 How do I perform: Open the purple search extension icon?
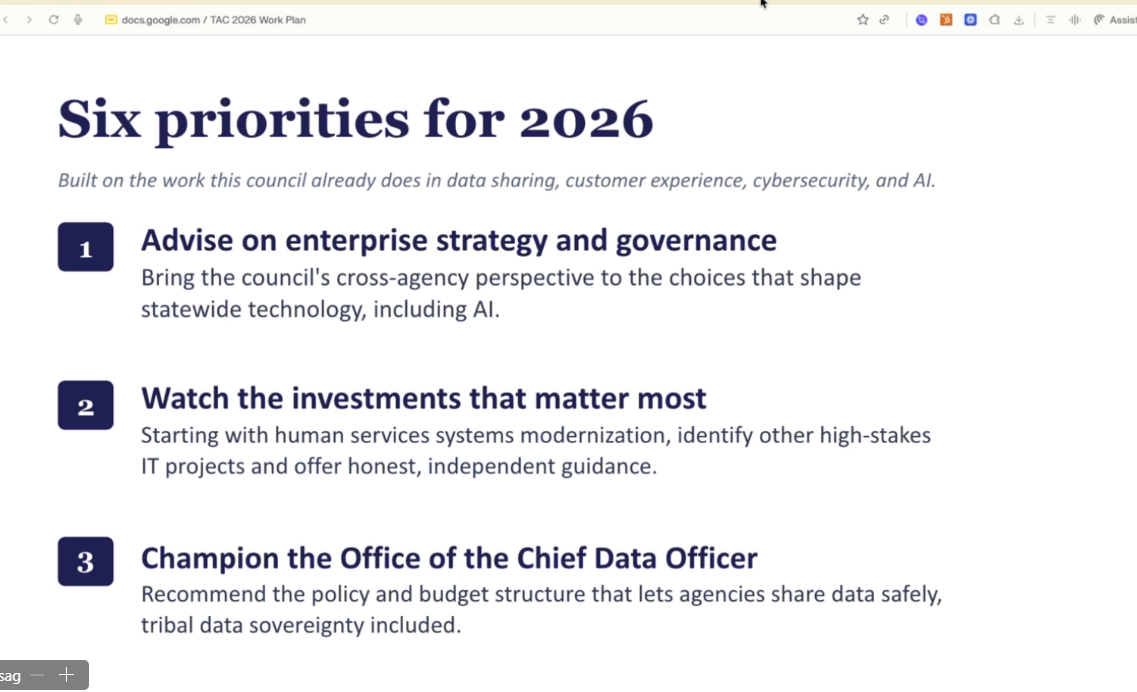922,20
